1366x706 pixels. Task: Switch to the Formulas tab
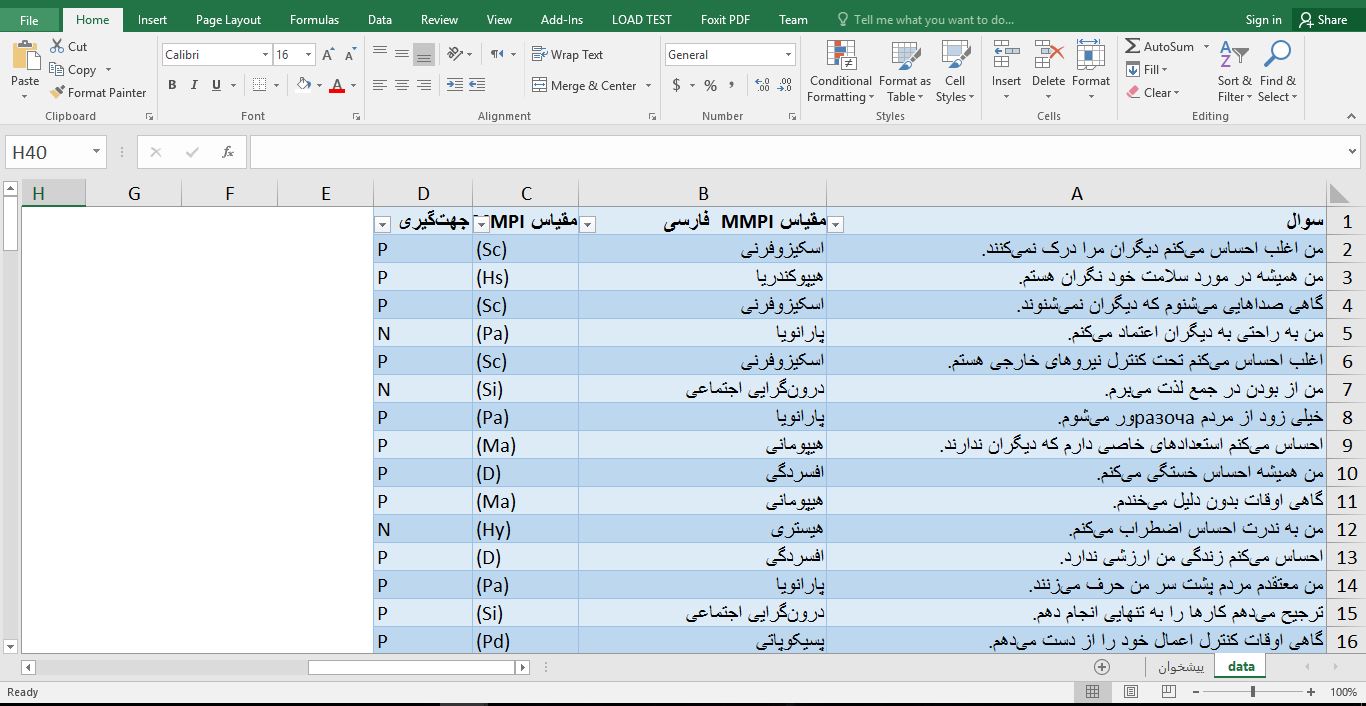314,19
